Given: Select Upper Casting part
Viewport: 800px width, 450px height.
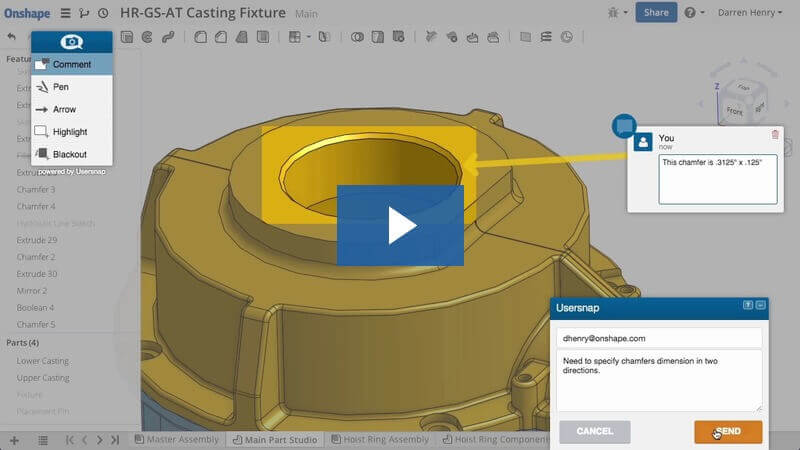Looking at the screenshot, I should [x=43, y=378].
